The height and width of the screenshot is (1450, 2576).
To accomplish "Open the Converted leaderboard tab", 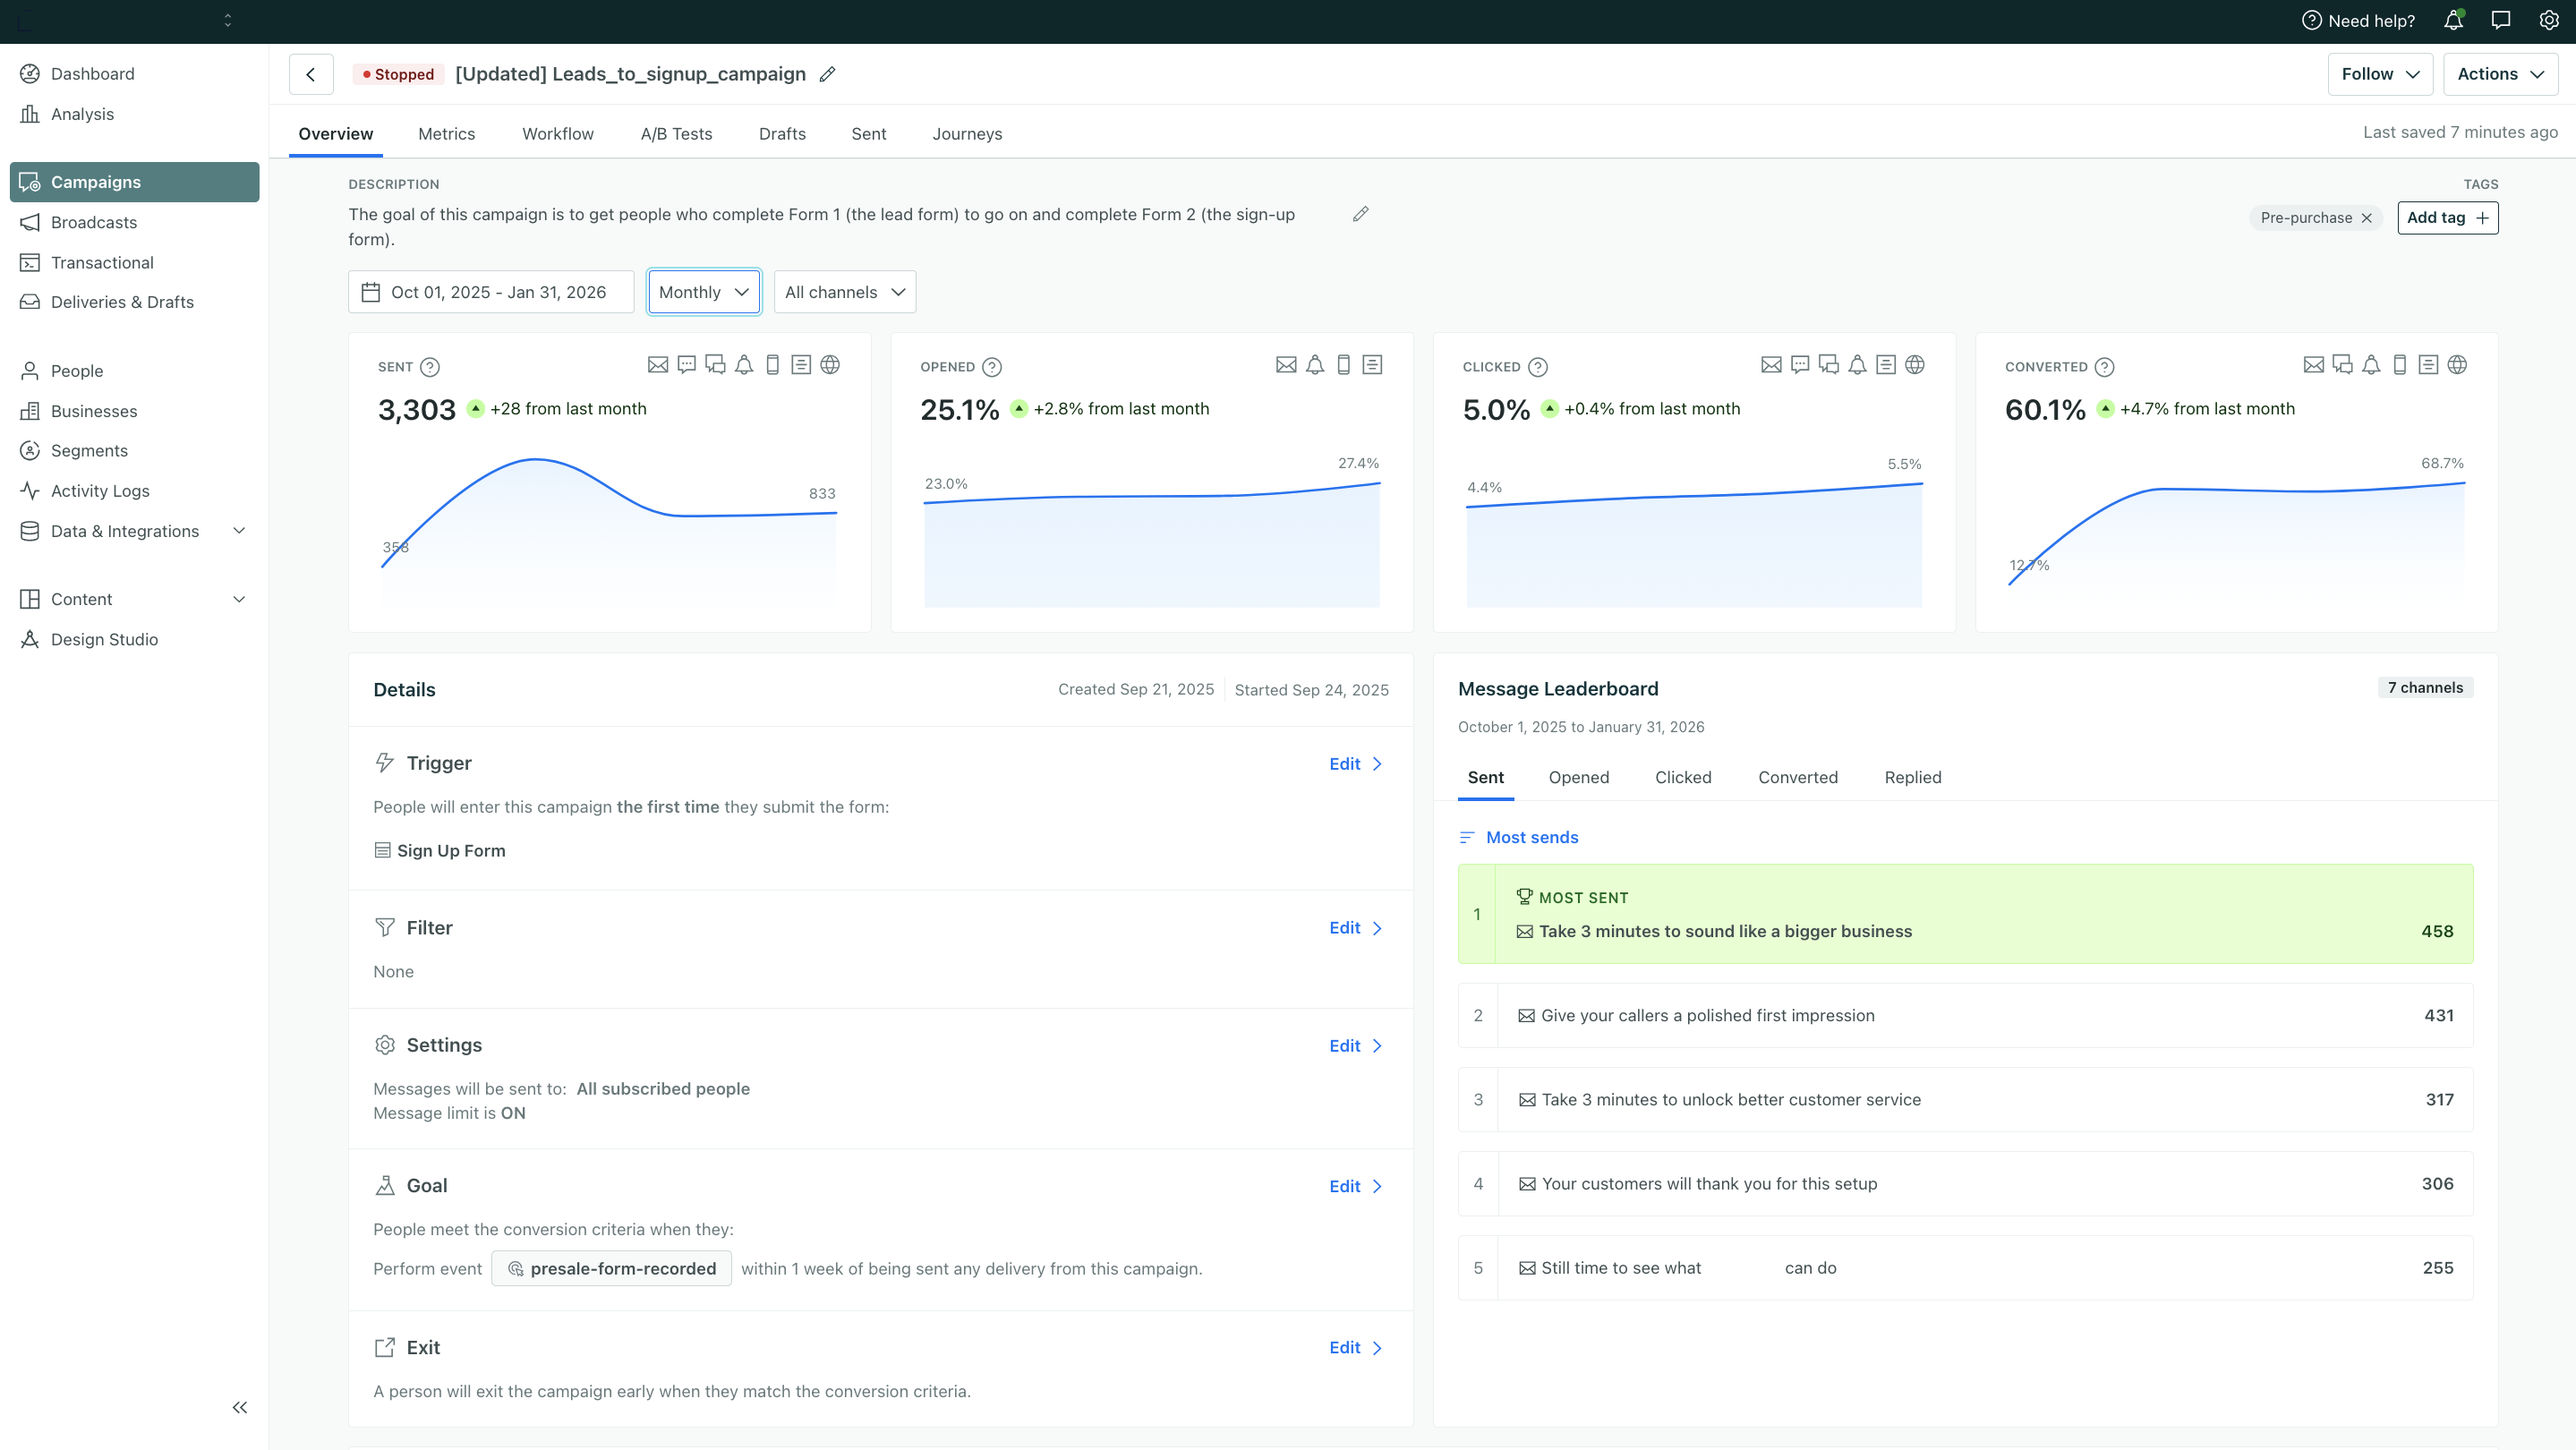I will coord(1798,777).
